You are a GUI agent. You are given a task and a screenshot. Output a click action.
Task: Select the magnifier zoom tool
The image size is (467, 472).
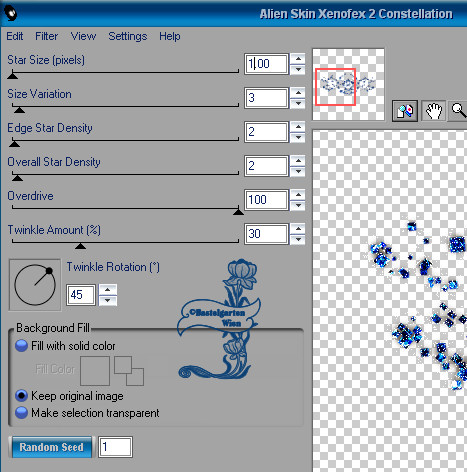[459, 111]
